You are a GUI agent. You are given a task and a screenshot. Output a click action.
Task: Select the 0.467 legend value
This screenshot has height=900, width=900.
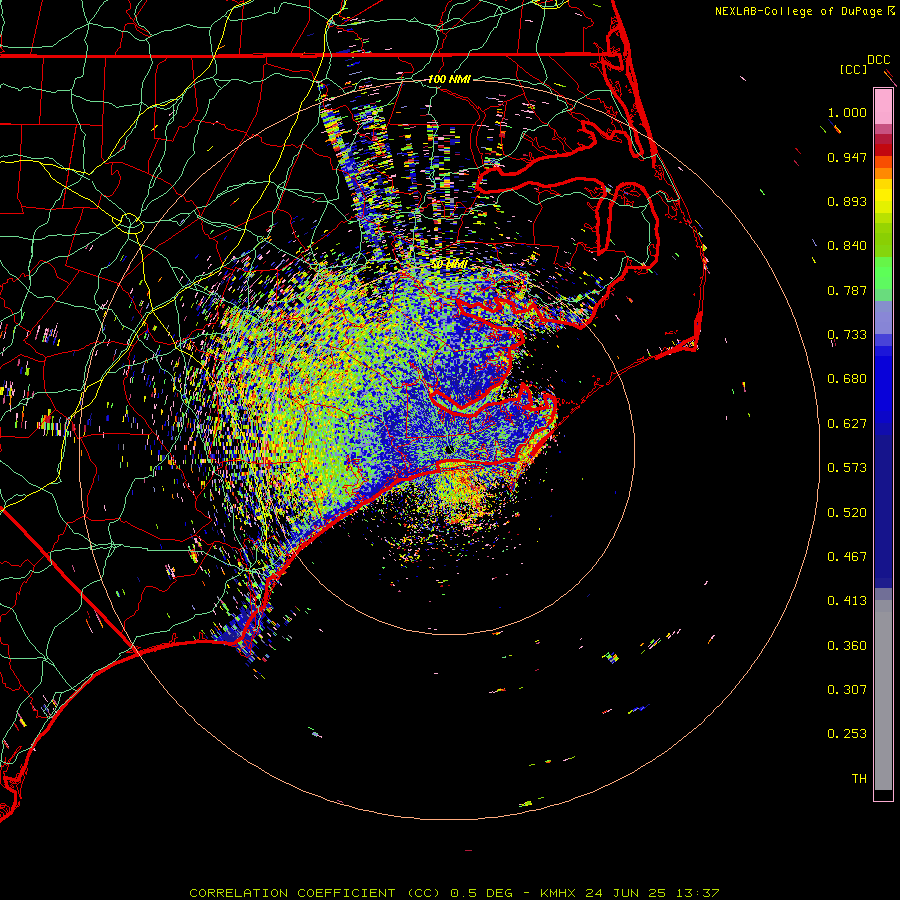(847, 557)
